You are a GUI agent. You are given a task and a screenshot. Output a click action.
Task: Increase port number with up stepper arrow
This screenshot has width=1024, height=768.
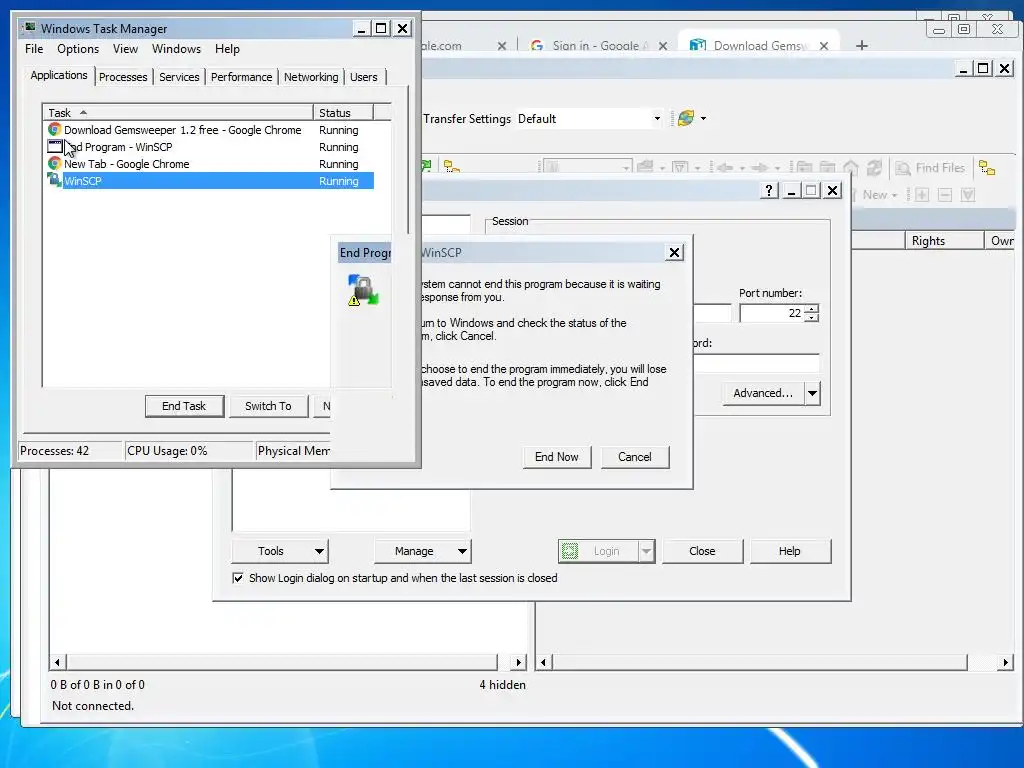[812, 309]
